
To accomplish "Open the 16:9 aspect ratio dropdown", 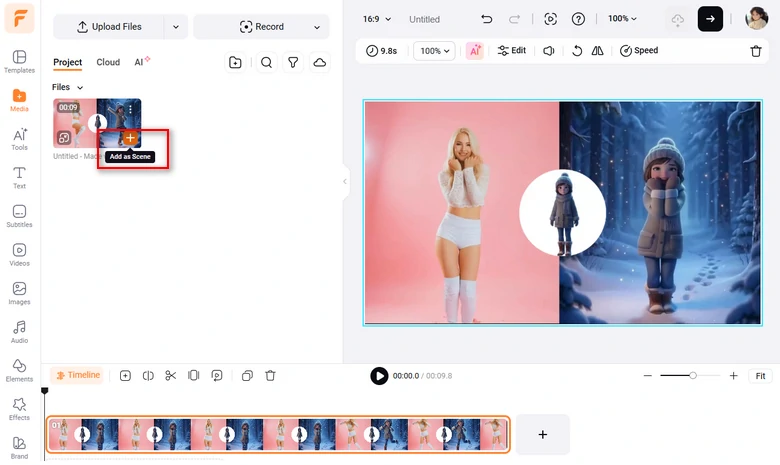I will coord(377,19).
